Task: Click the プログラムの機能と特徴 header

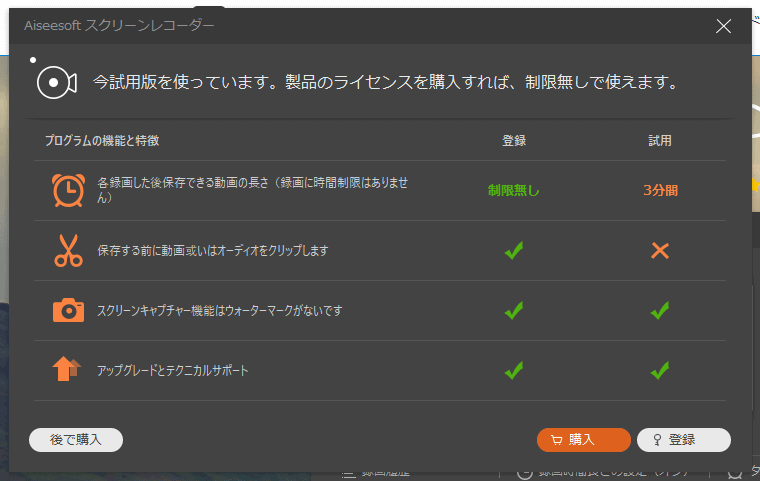Action: 101,141
